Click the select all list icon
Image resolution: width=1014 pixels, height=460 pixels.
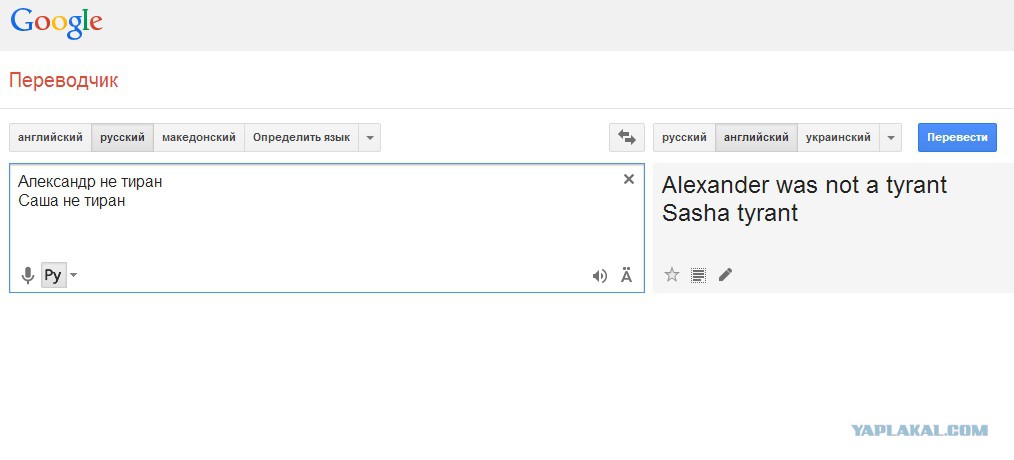tap(698, 275)
